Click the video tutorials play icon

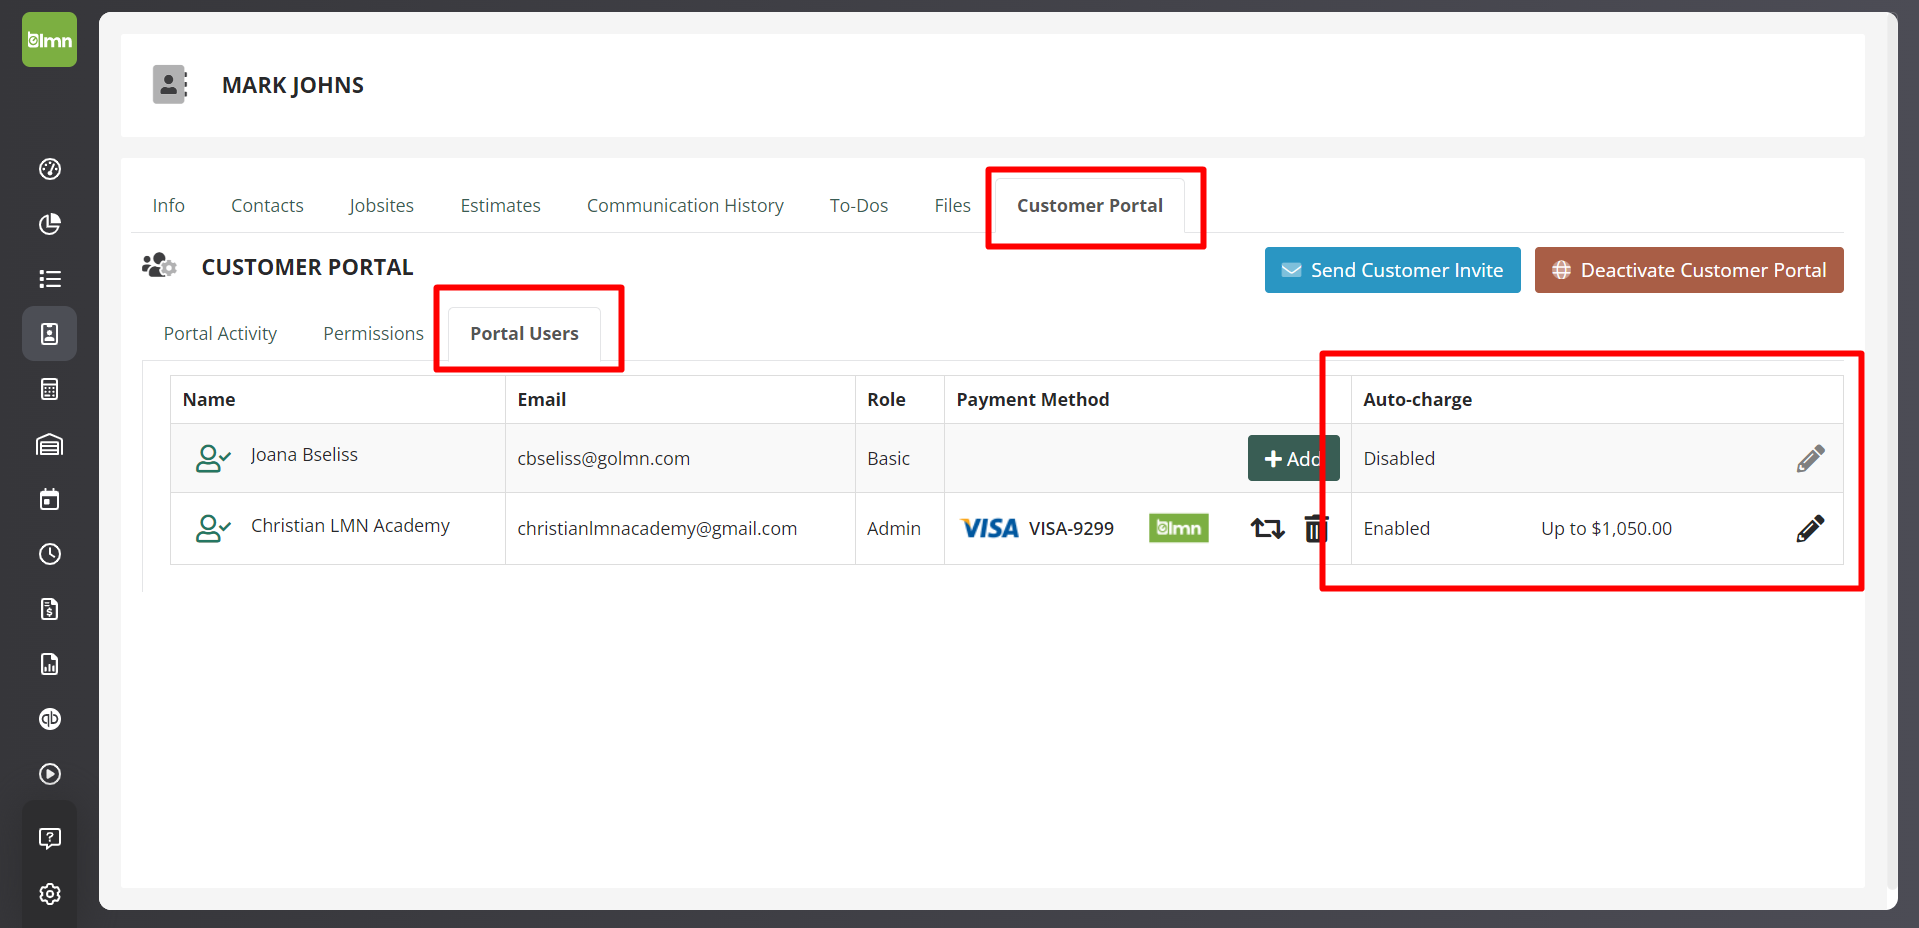tap(49, 773)
